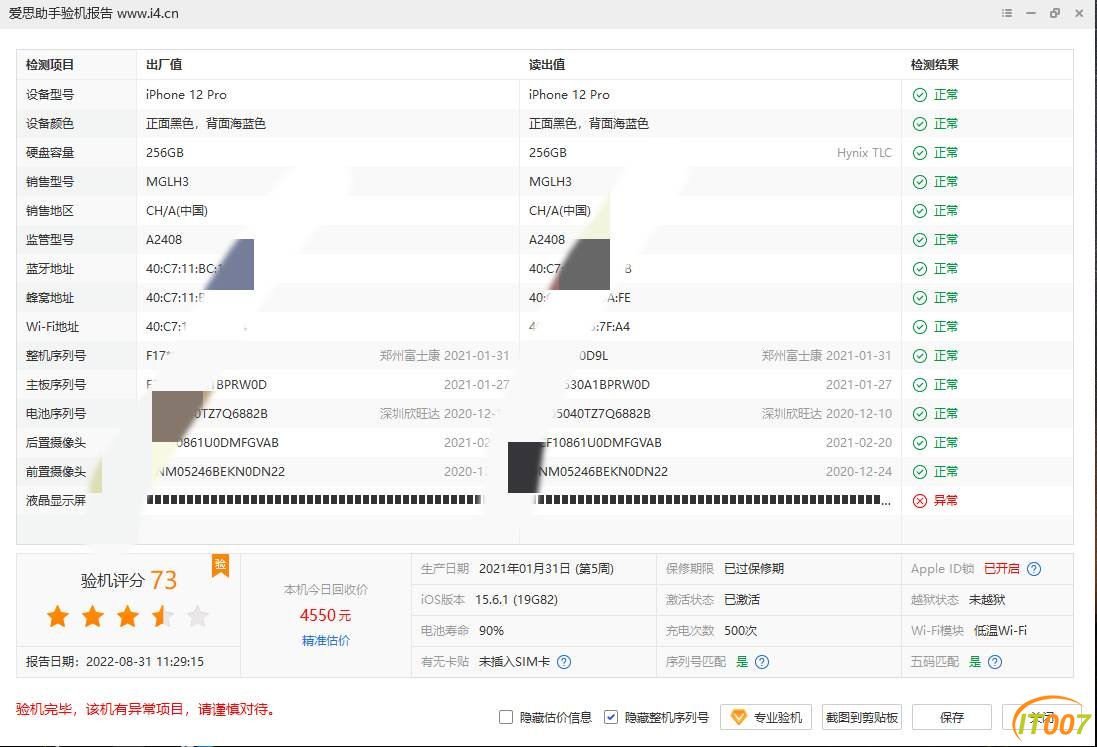
Task: Click the 500次 charge count value
Action: pos(740,631)
